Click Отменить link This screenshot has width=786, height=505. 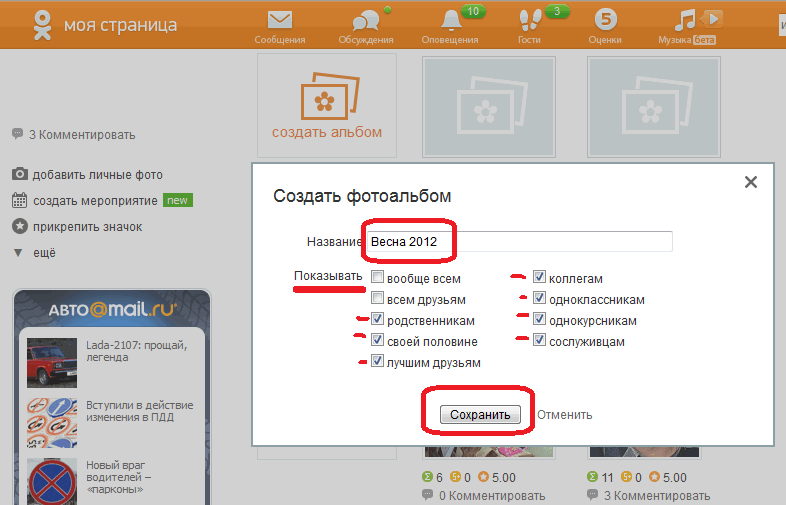click(x=564, y=415)
